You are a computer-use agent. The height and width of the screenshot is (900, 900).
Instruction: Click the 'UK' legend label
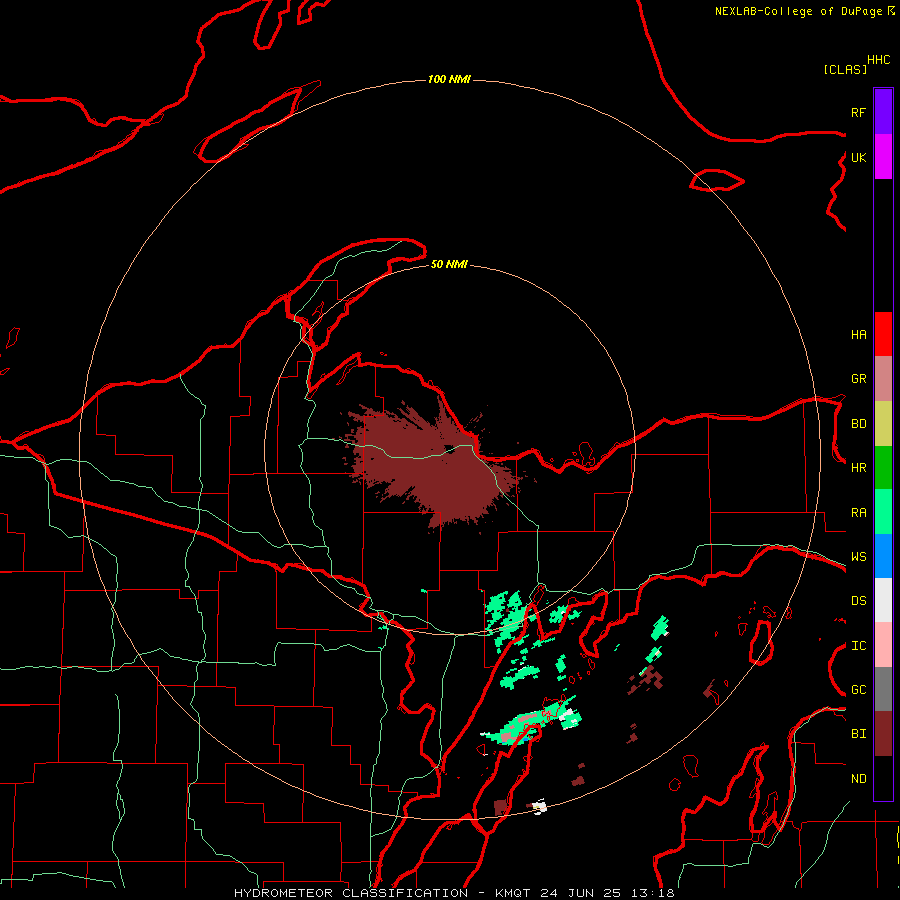(x=858, y=157)
